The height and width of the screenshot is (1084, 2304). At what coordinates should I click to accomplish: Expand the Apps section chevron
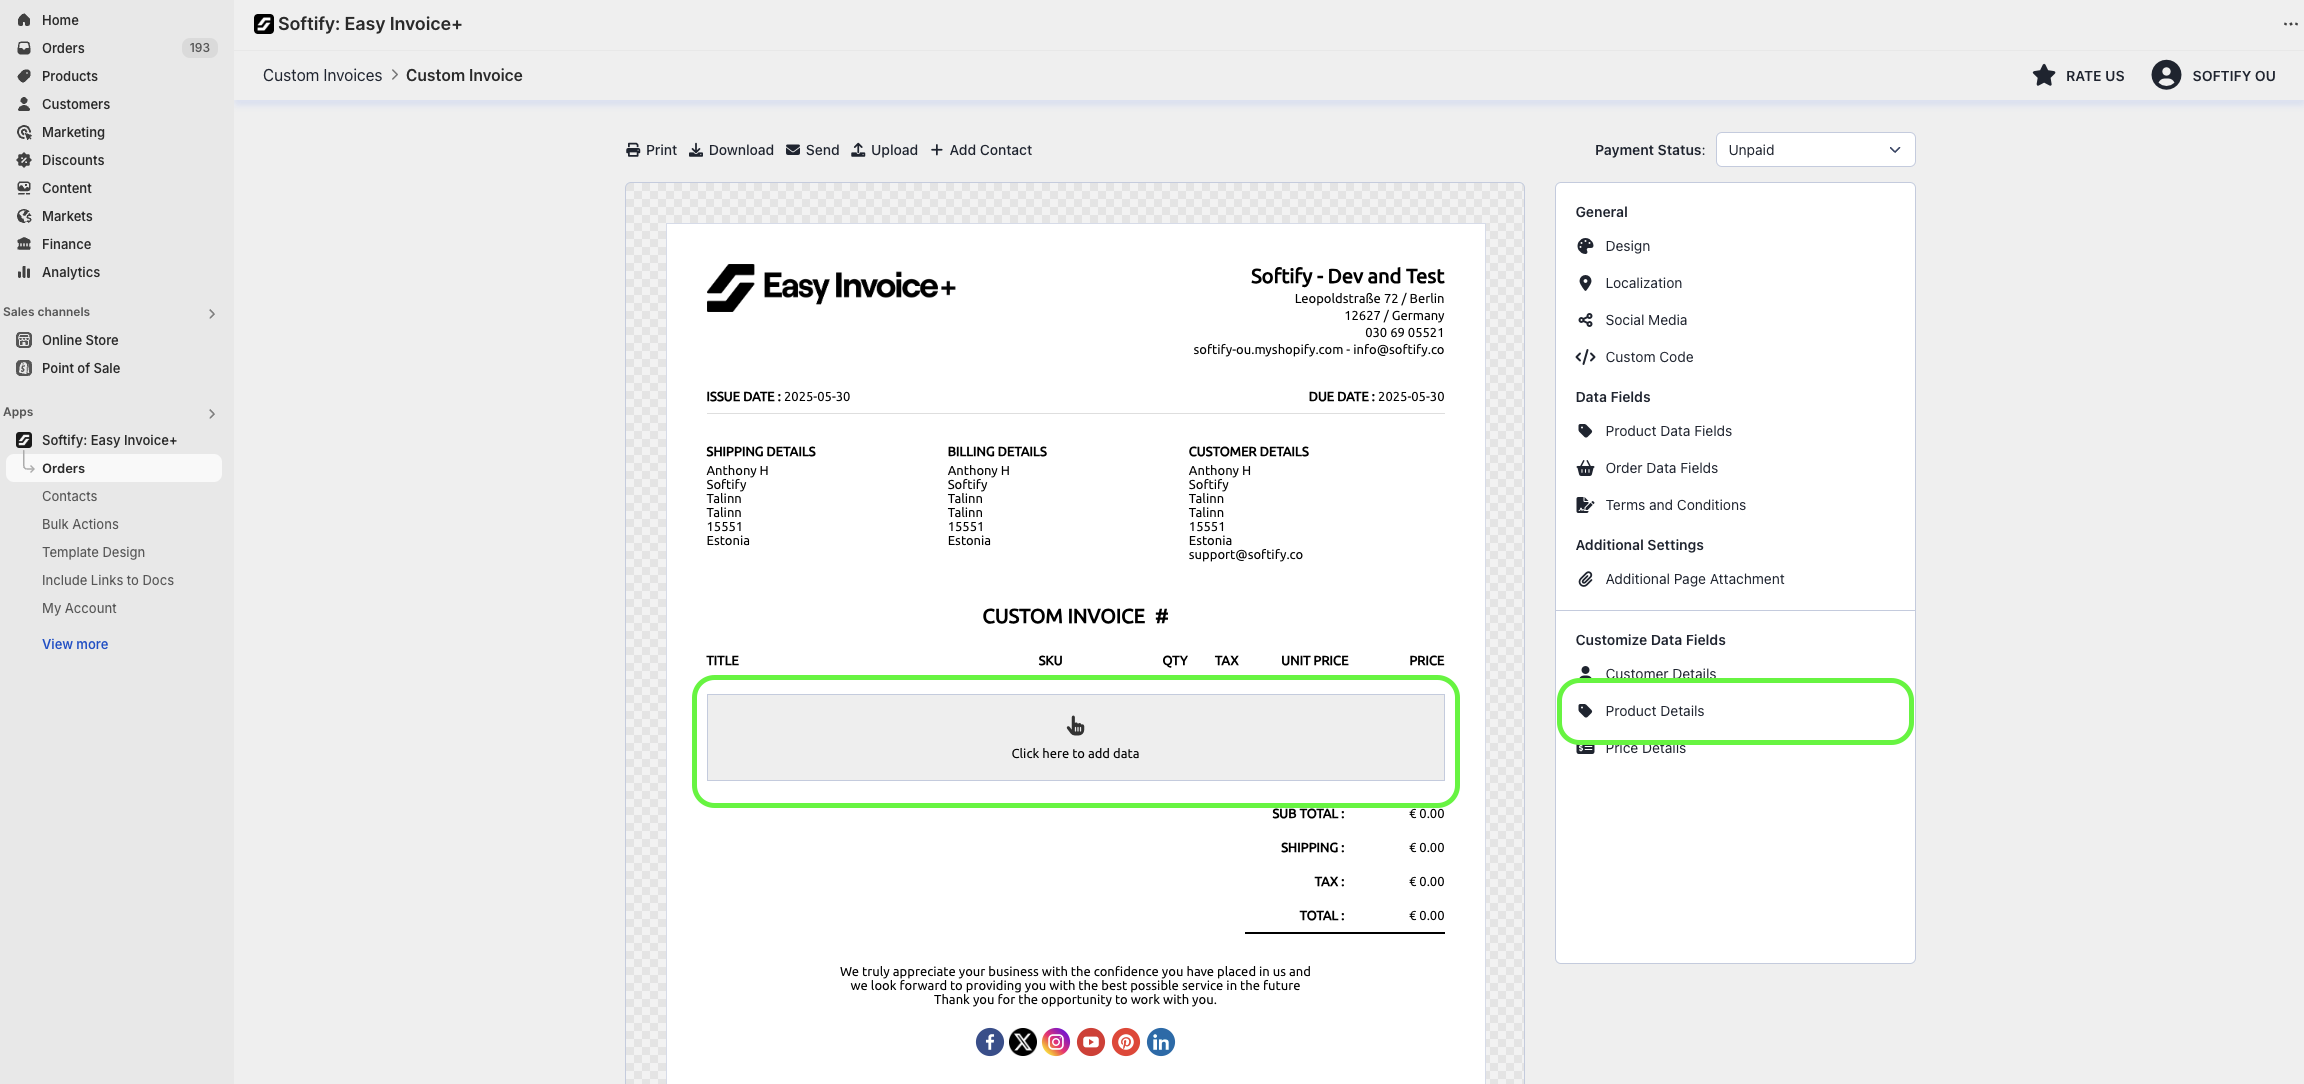(211, 413)
